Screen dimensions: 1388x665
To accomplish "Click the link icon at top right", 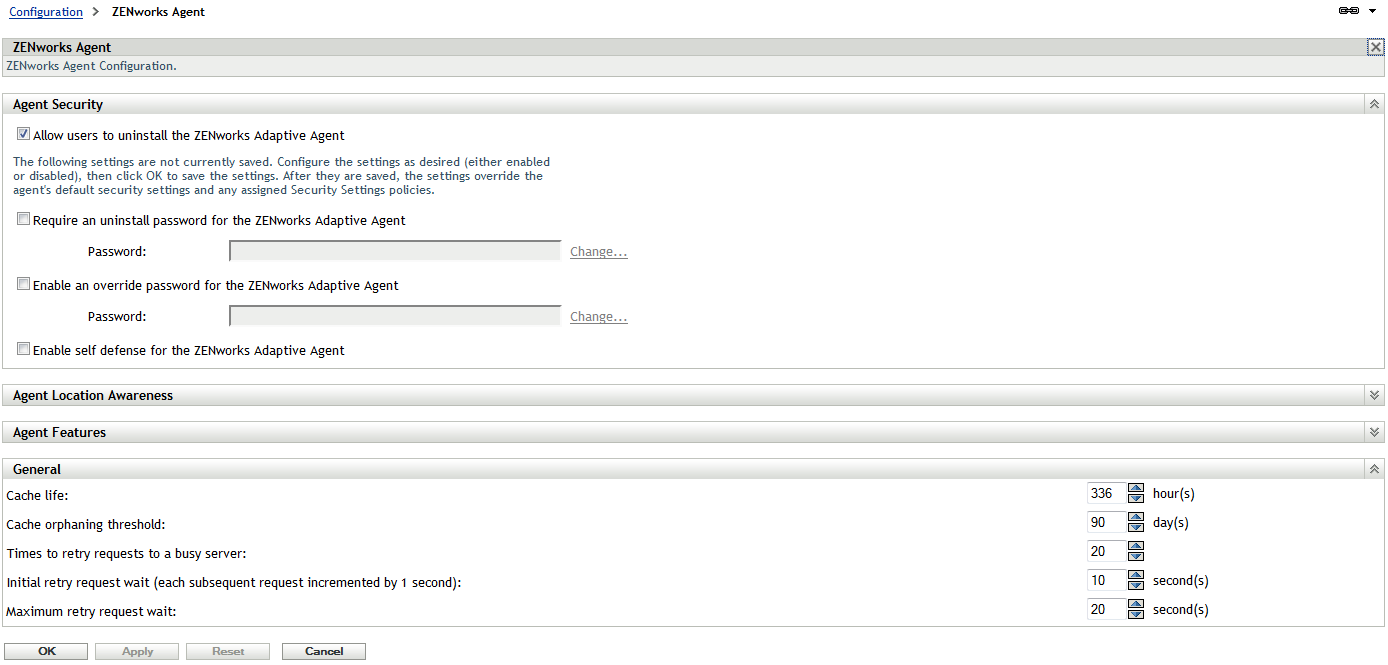I will 1348,11.
